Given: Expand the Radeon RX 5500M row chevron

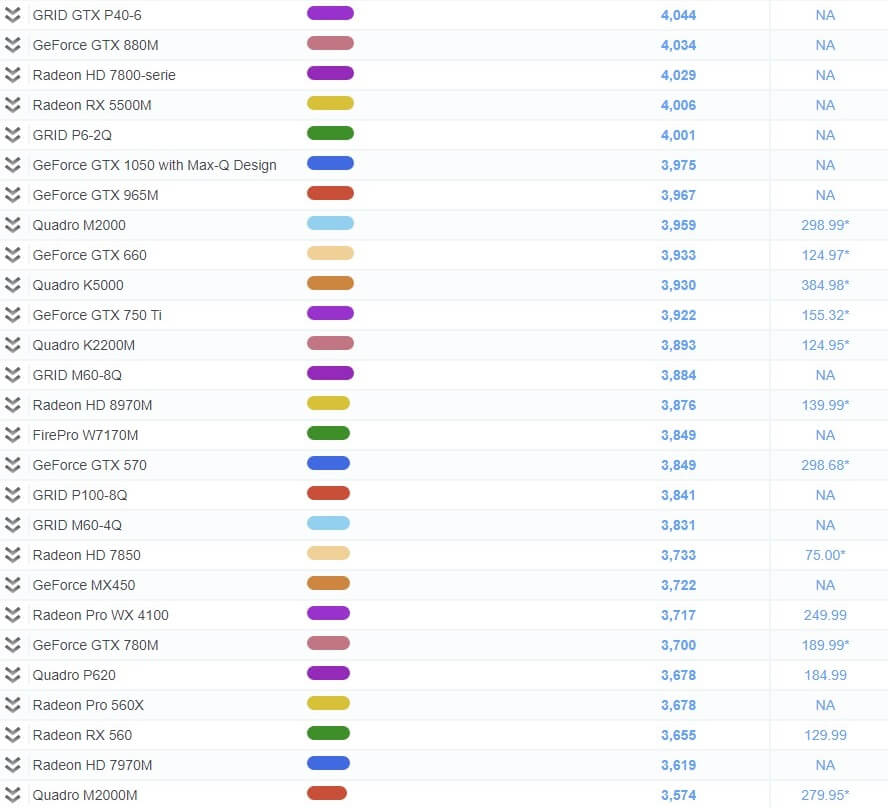Looking at the screenshot, I should pyautogui.click(x=12, y=105).
